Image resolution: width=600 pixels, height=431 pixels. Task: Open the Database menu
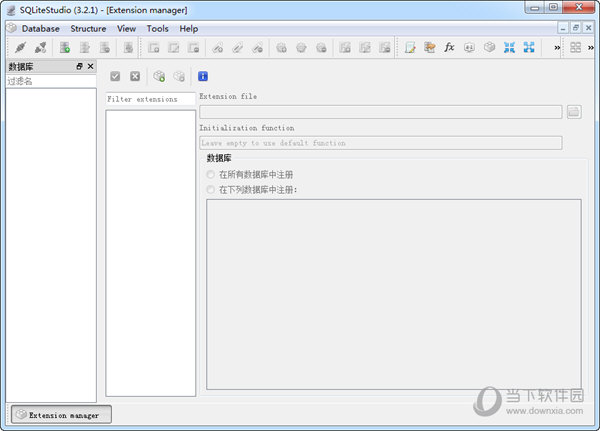coord(41,29)
